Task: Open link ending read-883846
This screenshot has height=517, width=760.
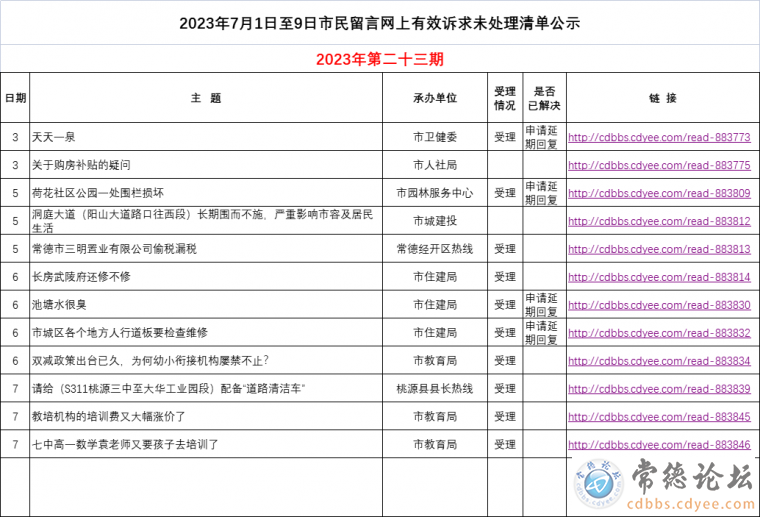Action: tap(659, 445)
